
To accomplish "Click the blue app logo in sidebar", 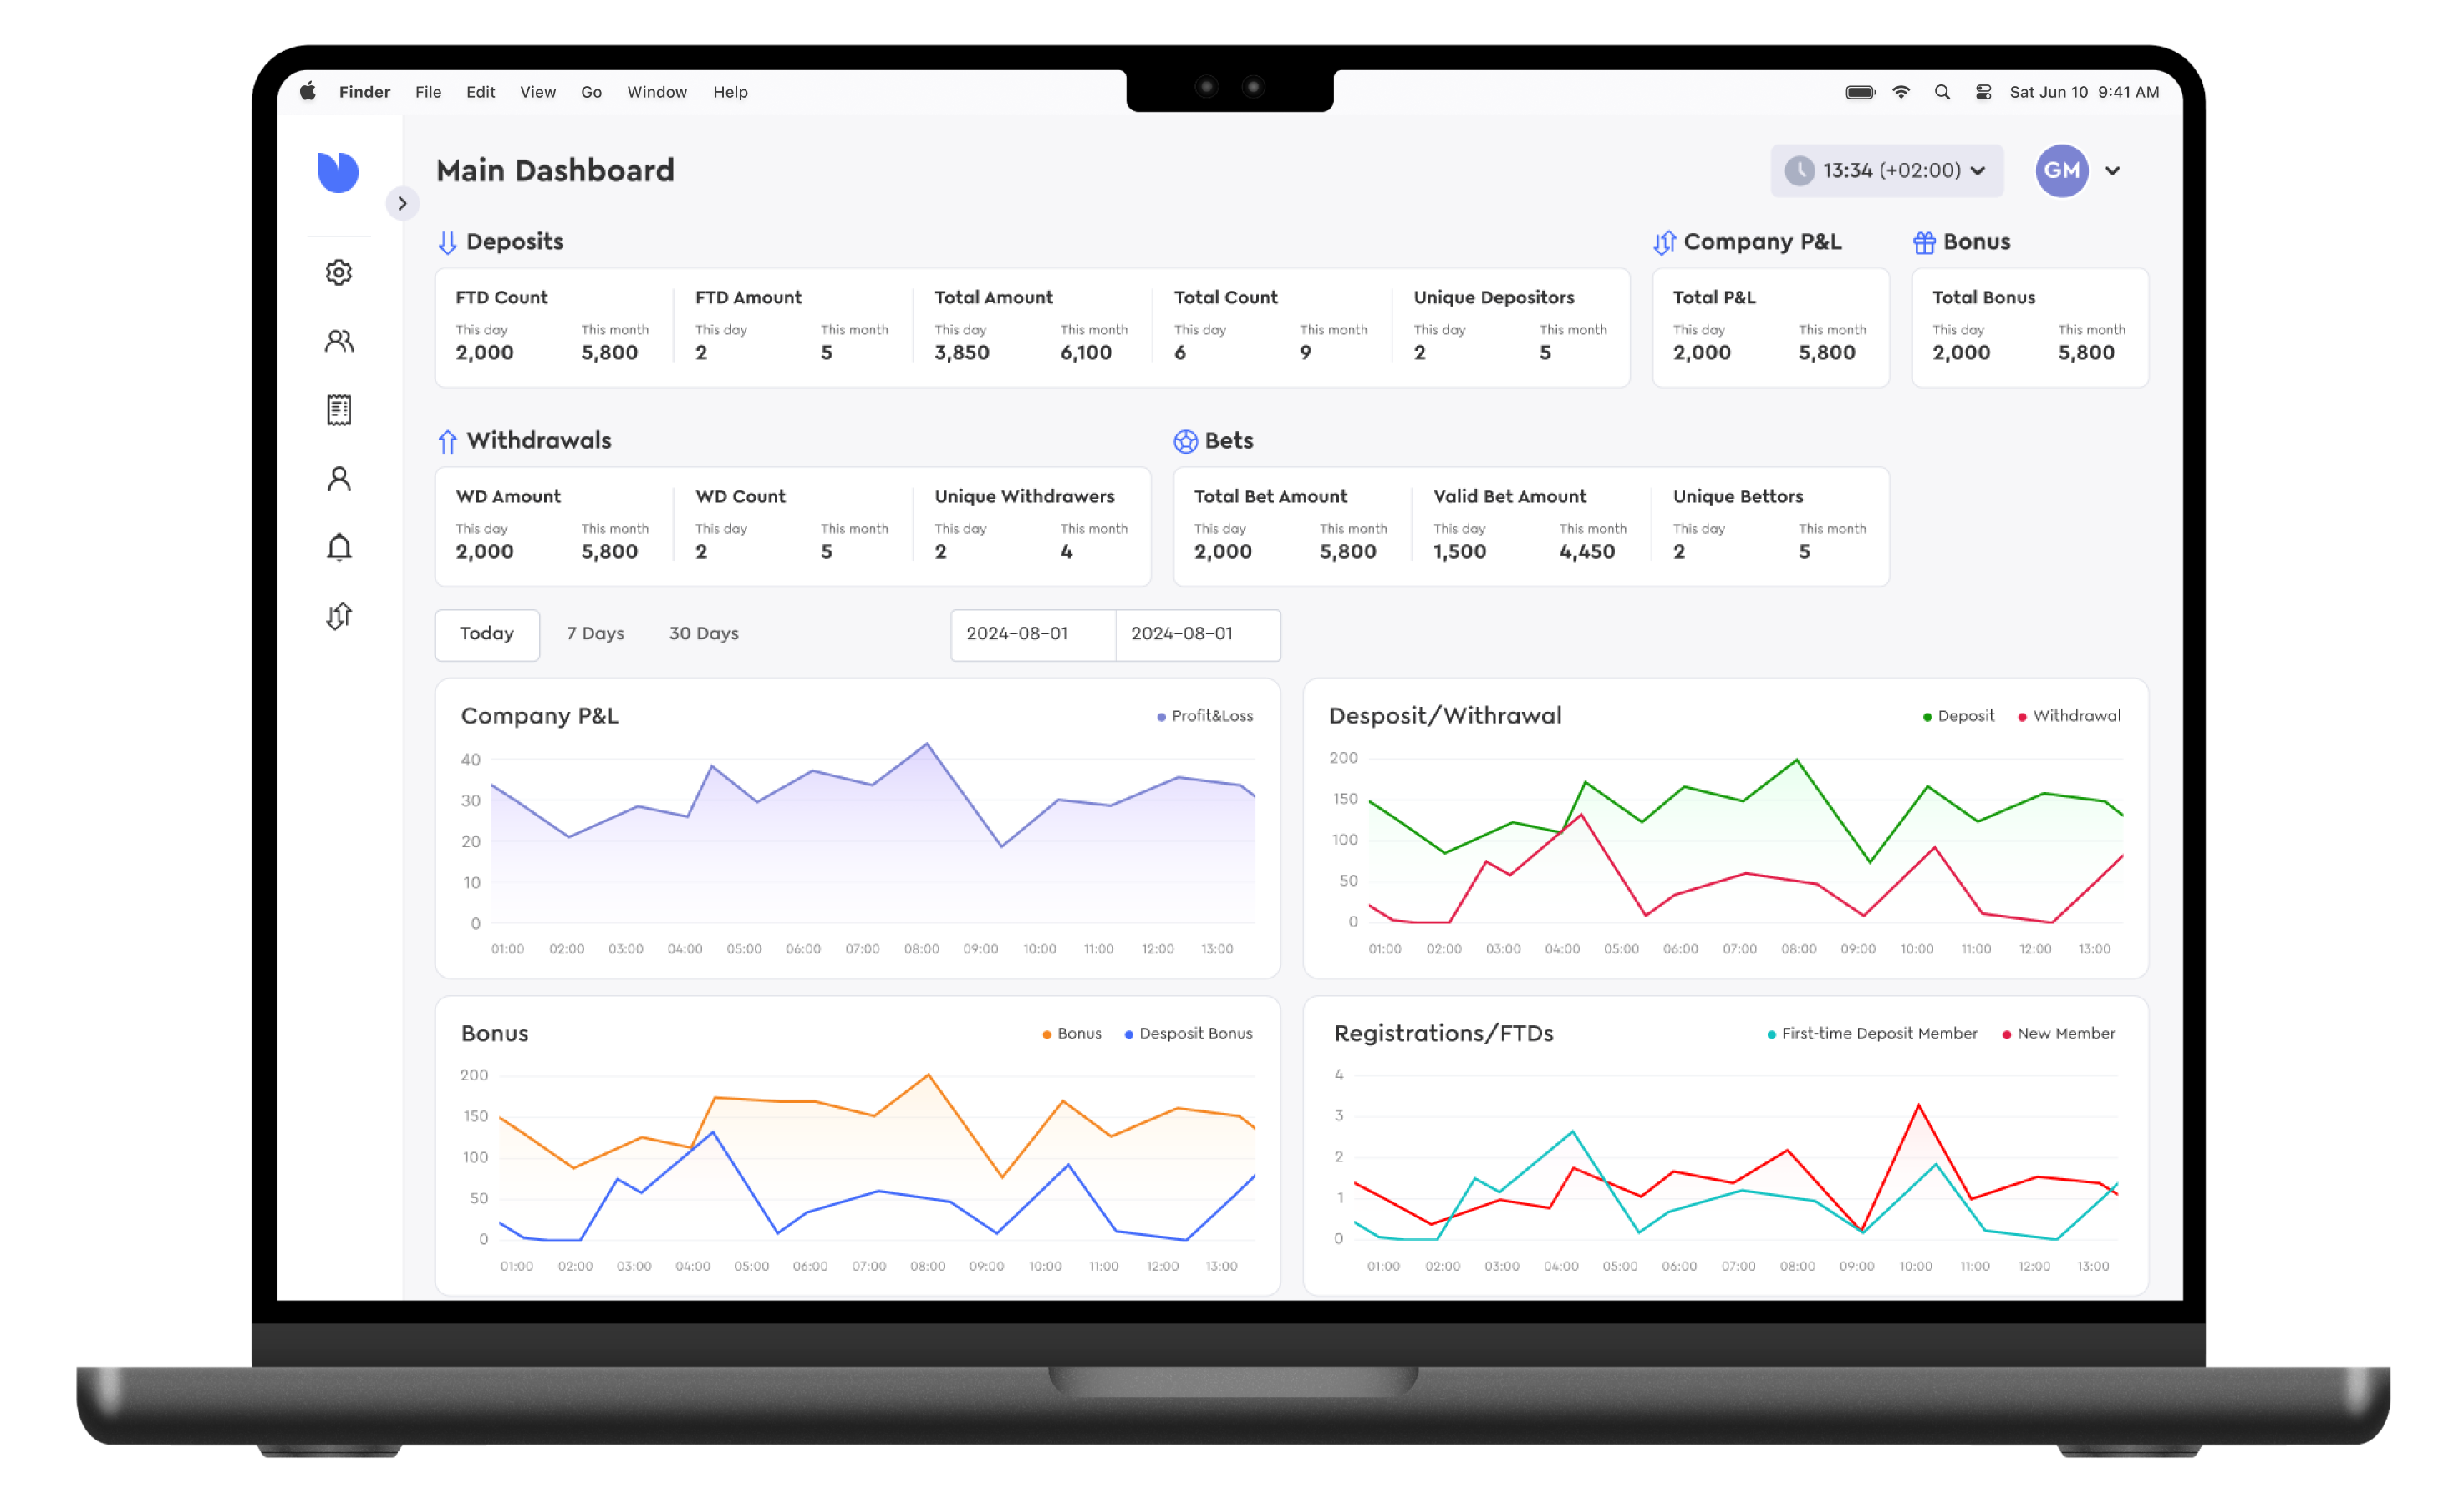I will (x=338, y=172).
